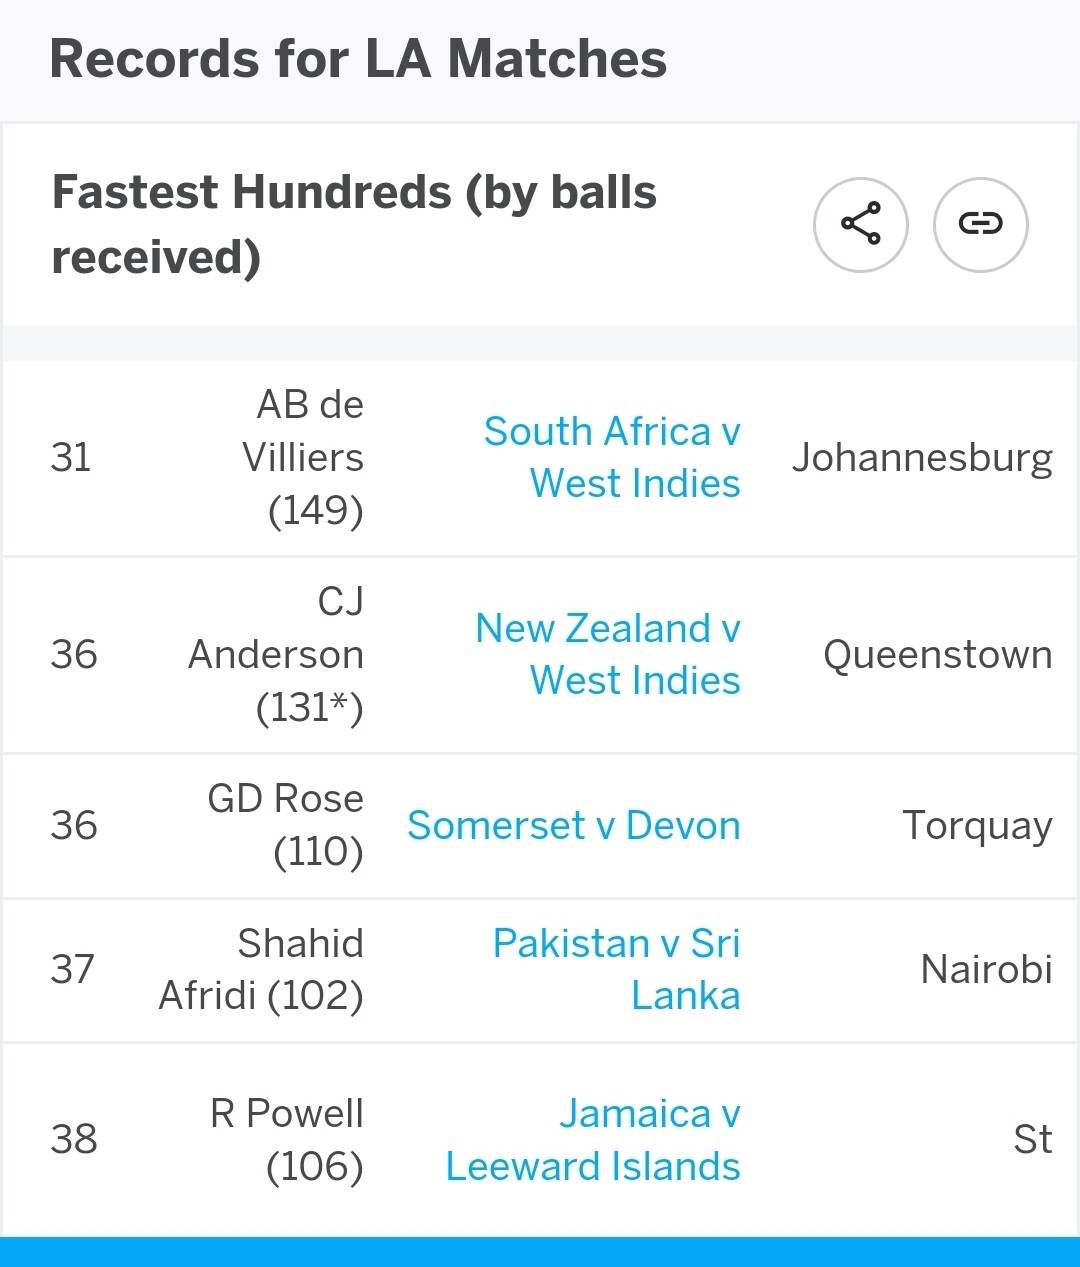1080x1267 pixels.
Task: Select AB de Villiers (149) entry
Action: pos(303,457)
